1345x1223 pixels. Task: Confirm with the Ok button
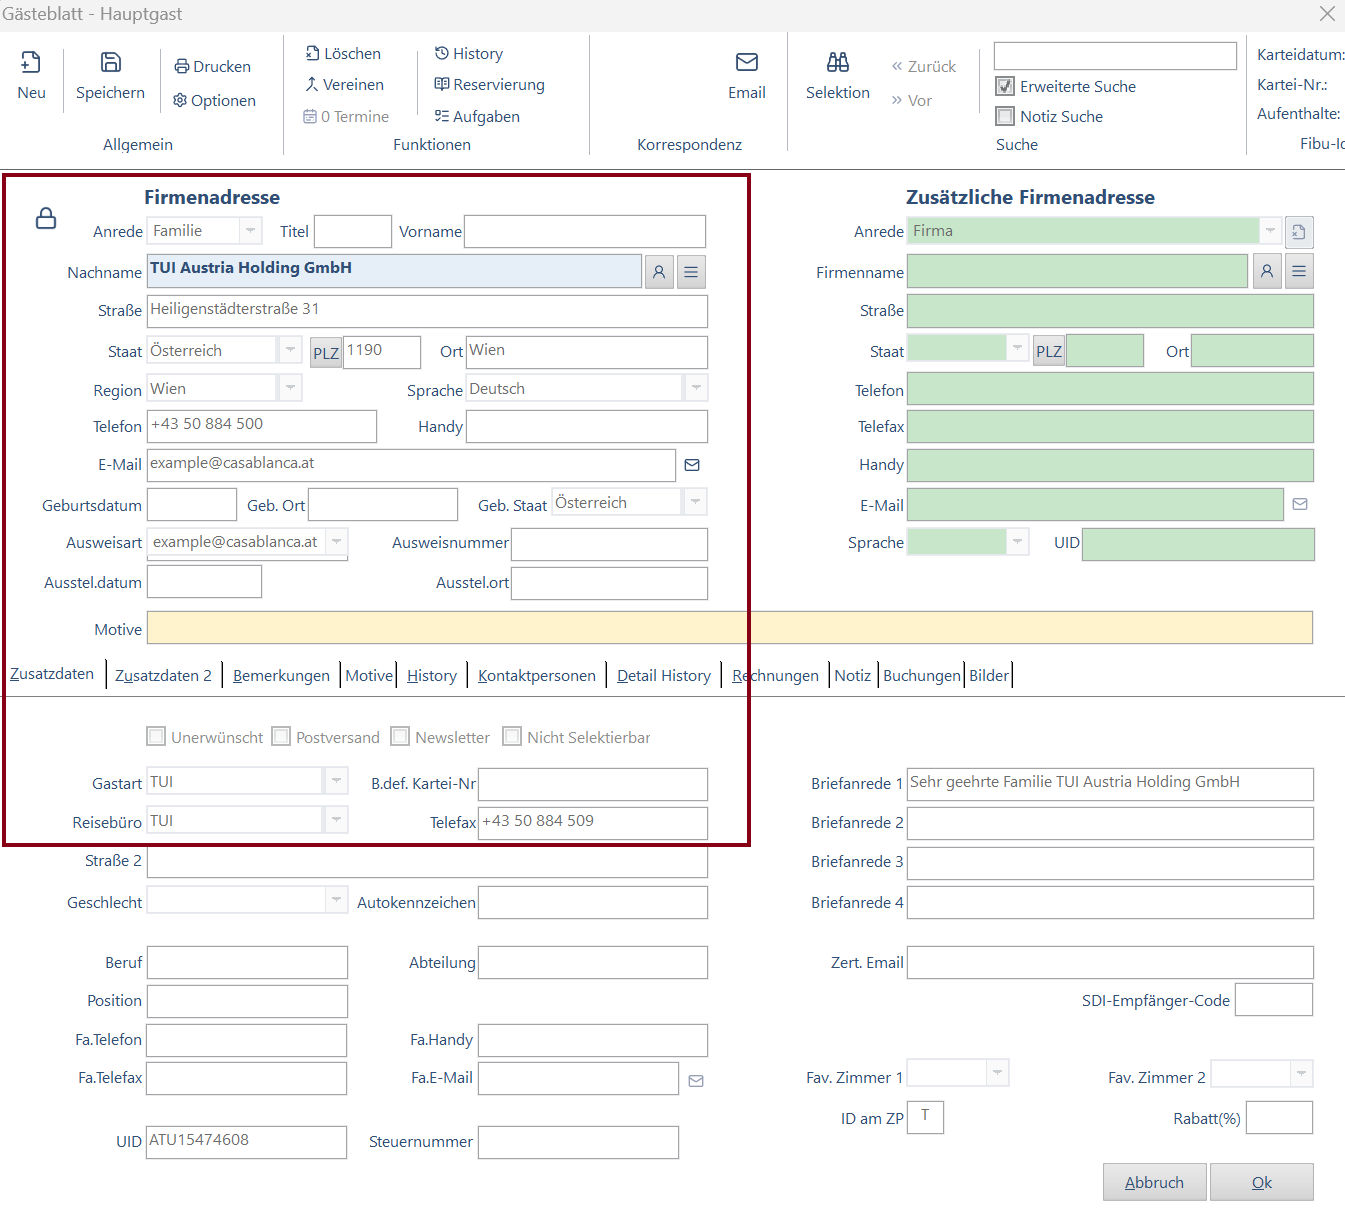pos(1262,1182)
